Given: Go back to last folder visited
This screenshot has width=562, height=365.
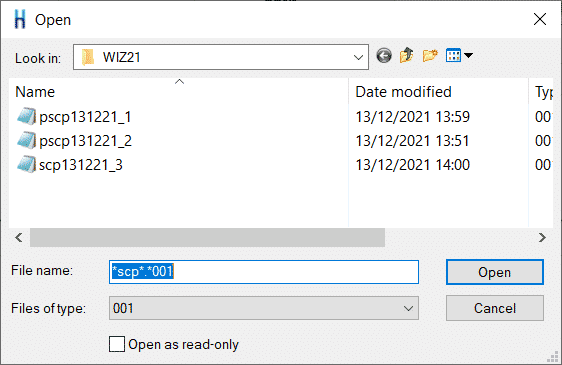Looking at the screenshot, I should (x=384, y=56).
